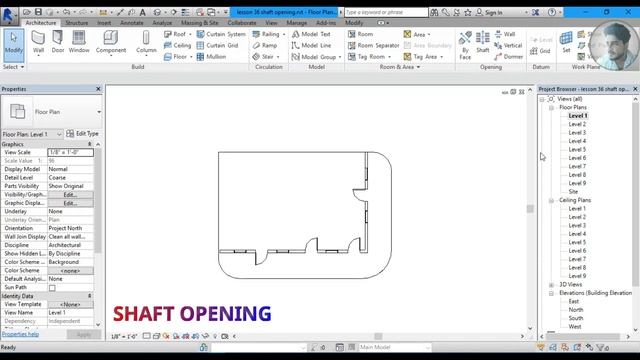Click the Sign In button
Image resolution: width=640 pixels, height=360 pixels.
pos(489,12)
